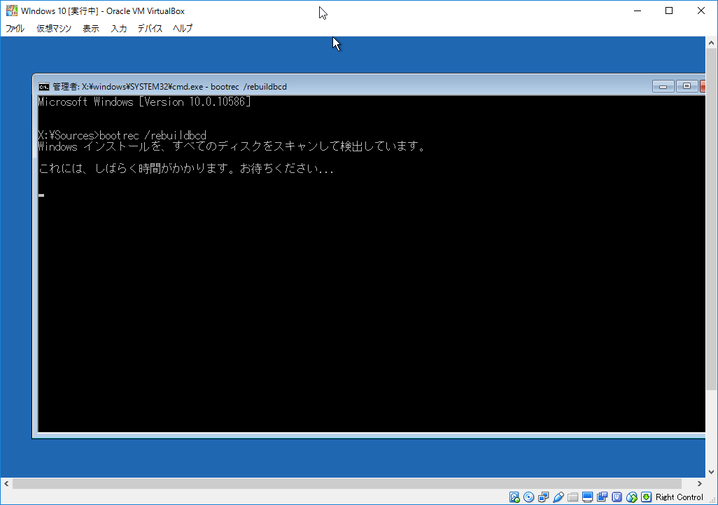Open the 仮想マシン menu
The height and width of the screenshot is (505, 718).
pos(54,28)
